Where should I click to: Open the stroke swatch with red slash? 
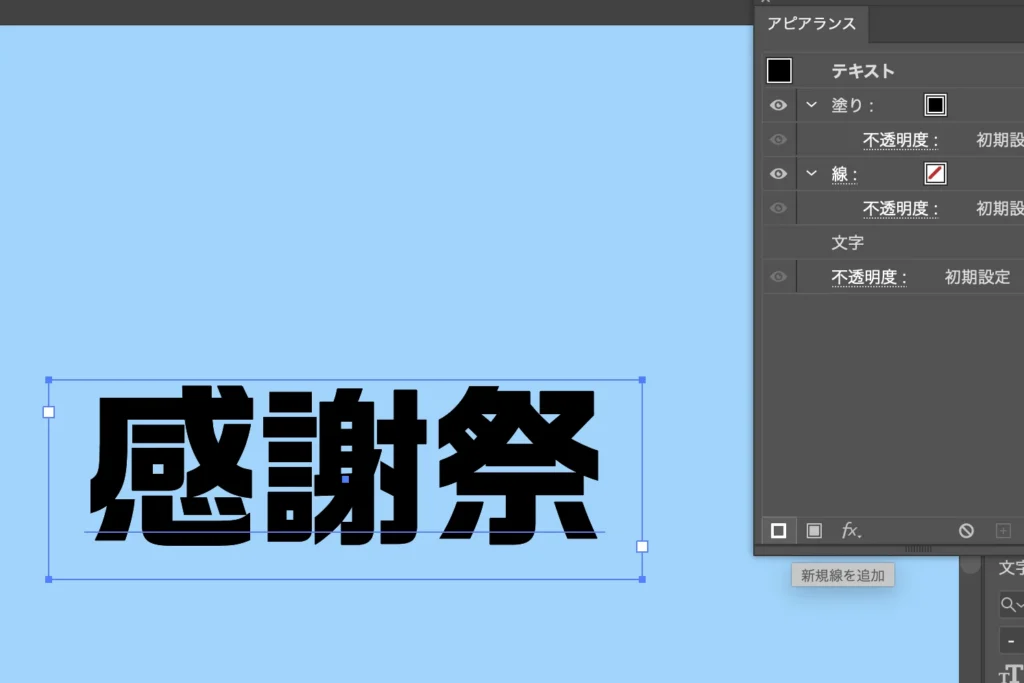[935, 174]
